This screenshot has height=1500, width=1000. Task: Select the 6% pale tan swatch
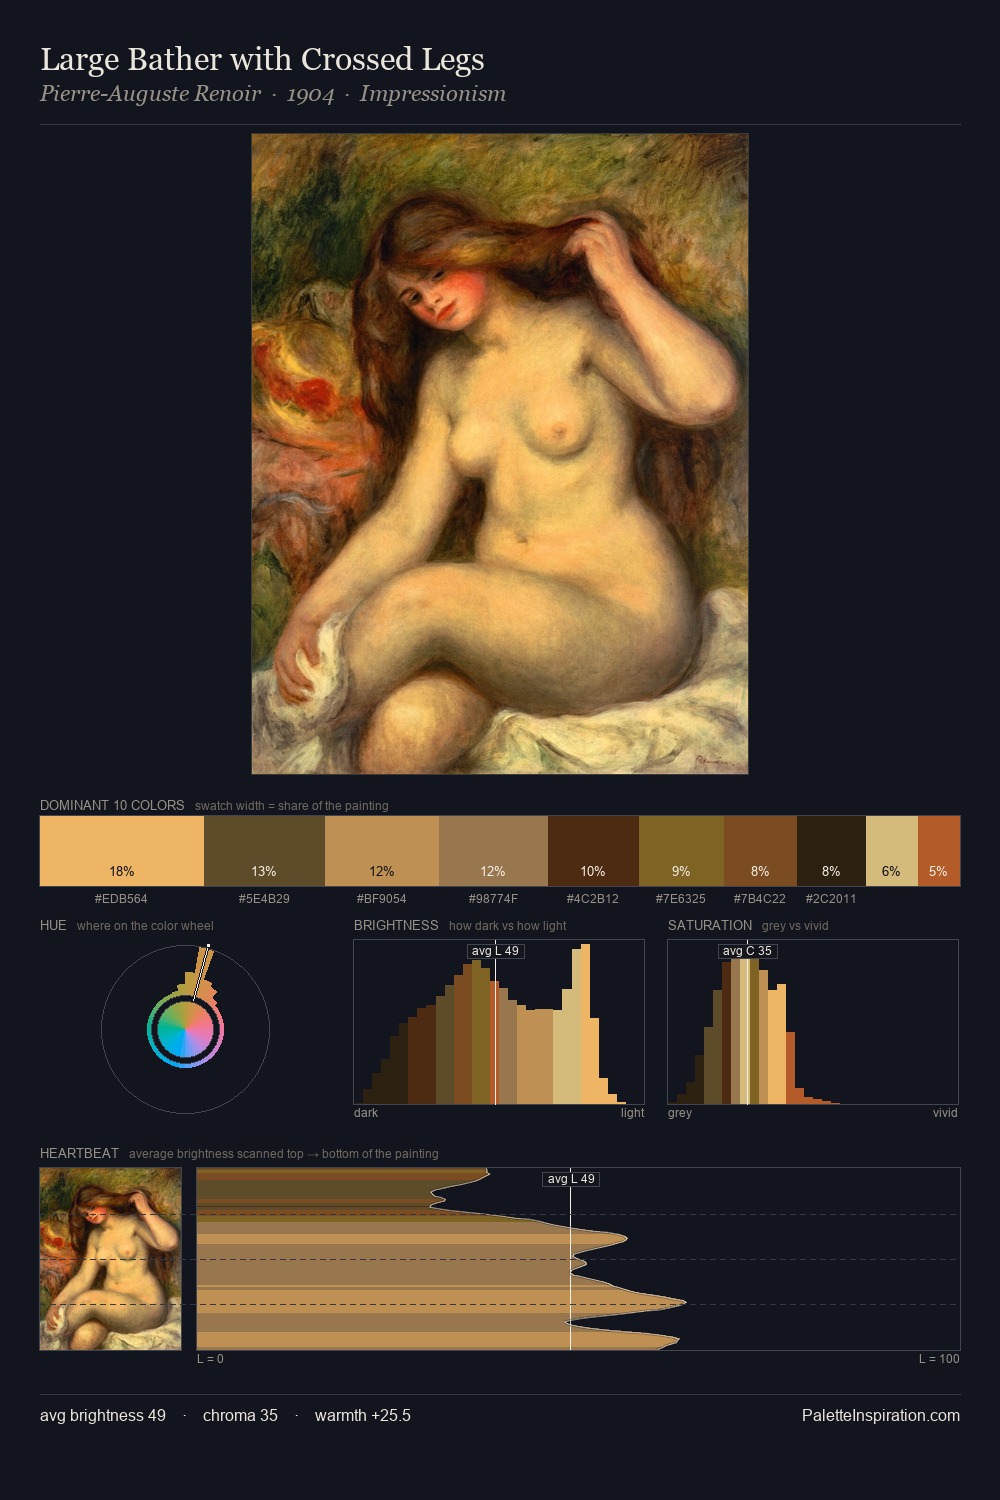pyautogui.click(x=891, y=851)
